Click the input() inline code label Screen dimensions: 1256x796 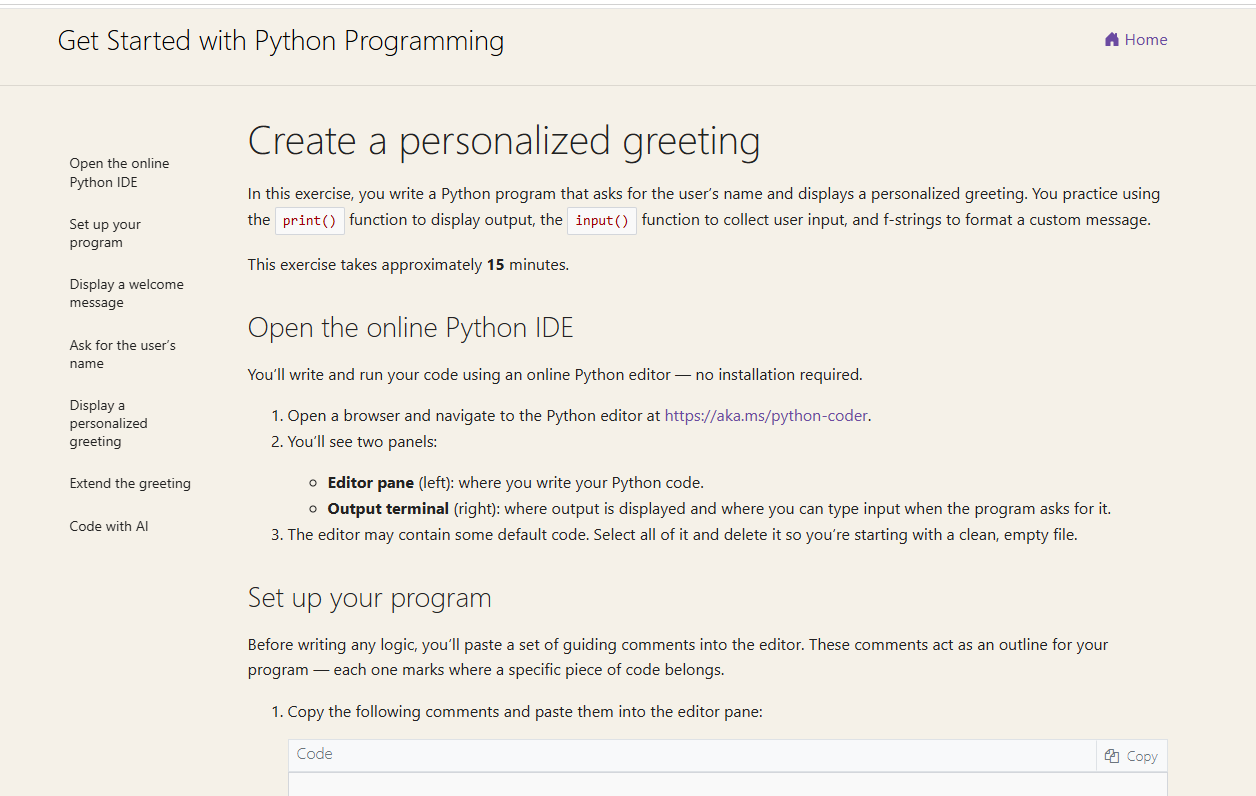tap(602, 221)
